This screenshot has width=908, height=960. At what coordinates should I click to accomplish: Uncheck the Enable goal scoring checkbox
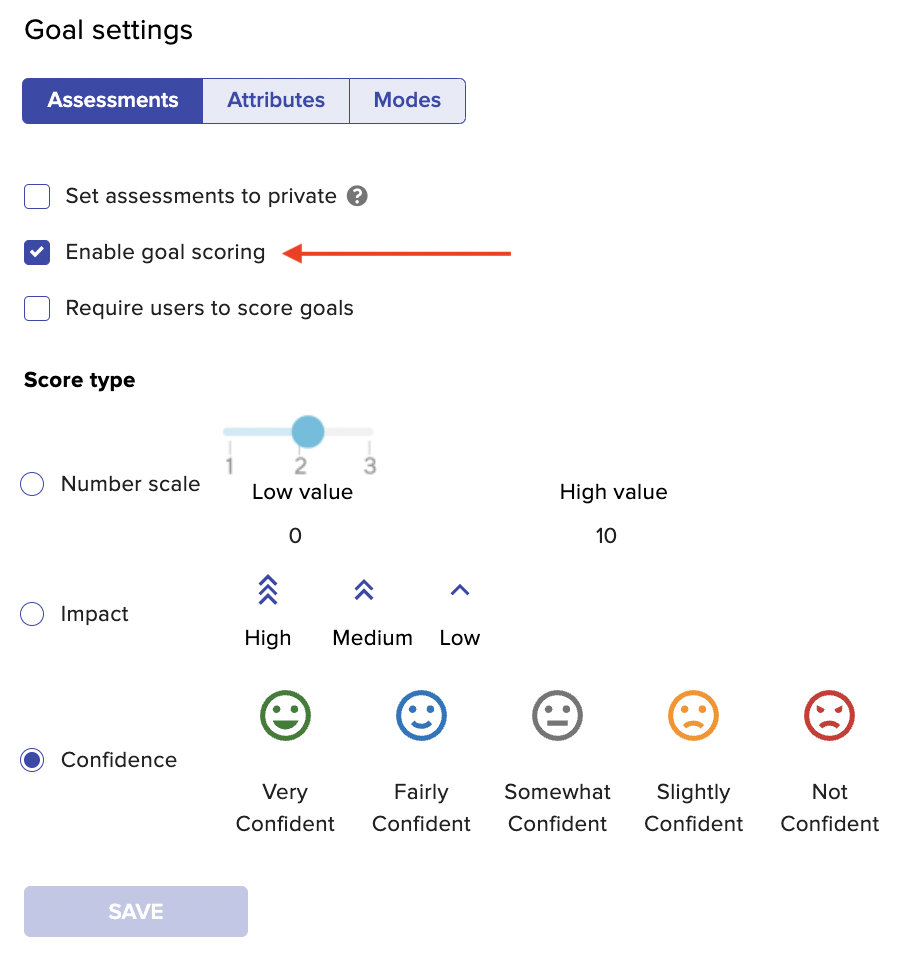pyautogui.click(x=37, y=252)
